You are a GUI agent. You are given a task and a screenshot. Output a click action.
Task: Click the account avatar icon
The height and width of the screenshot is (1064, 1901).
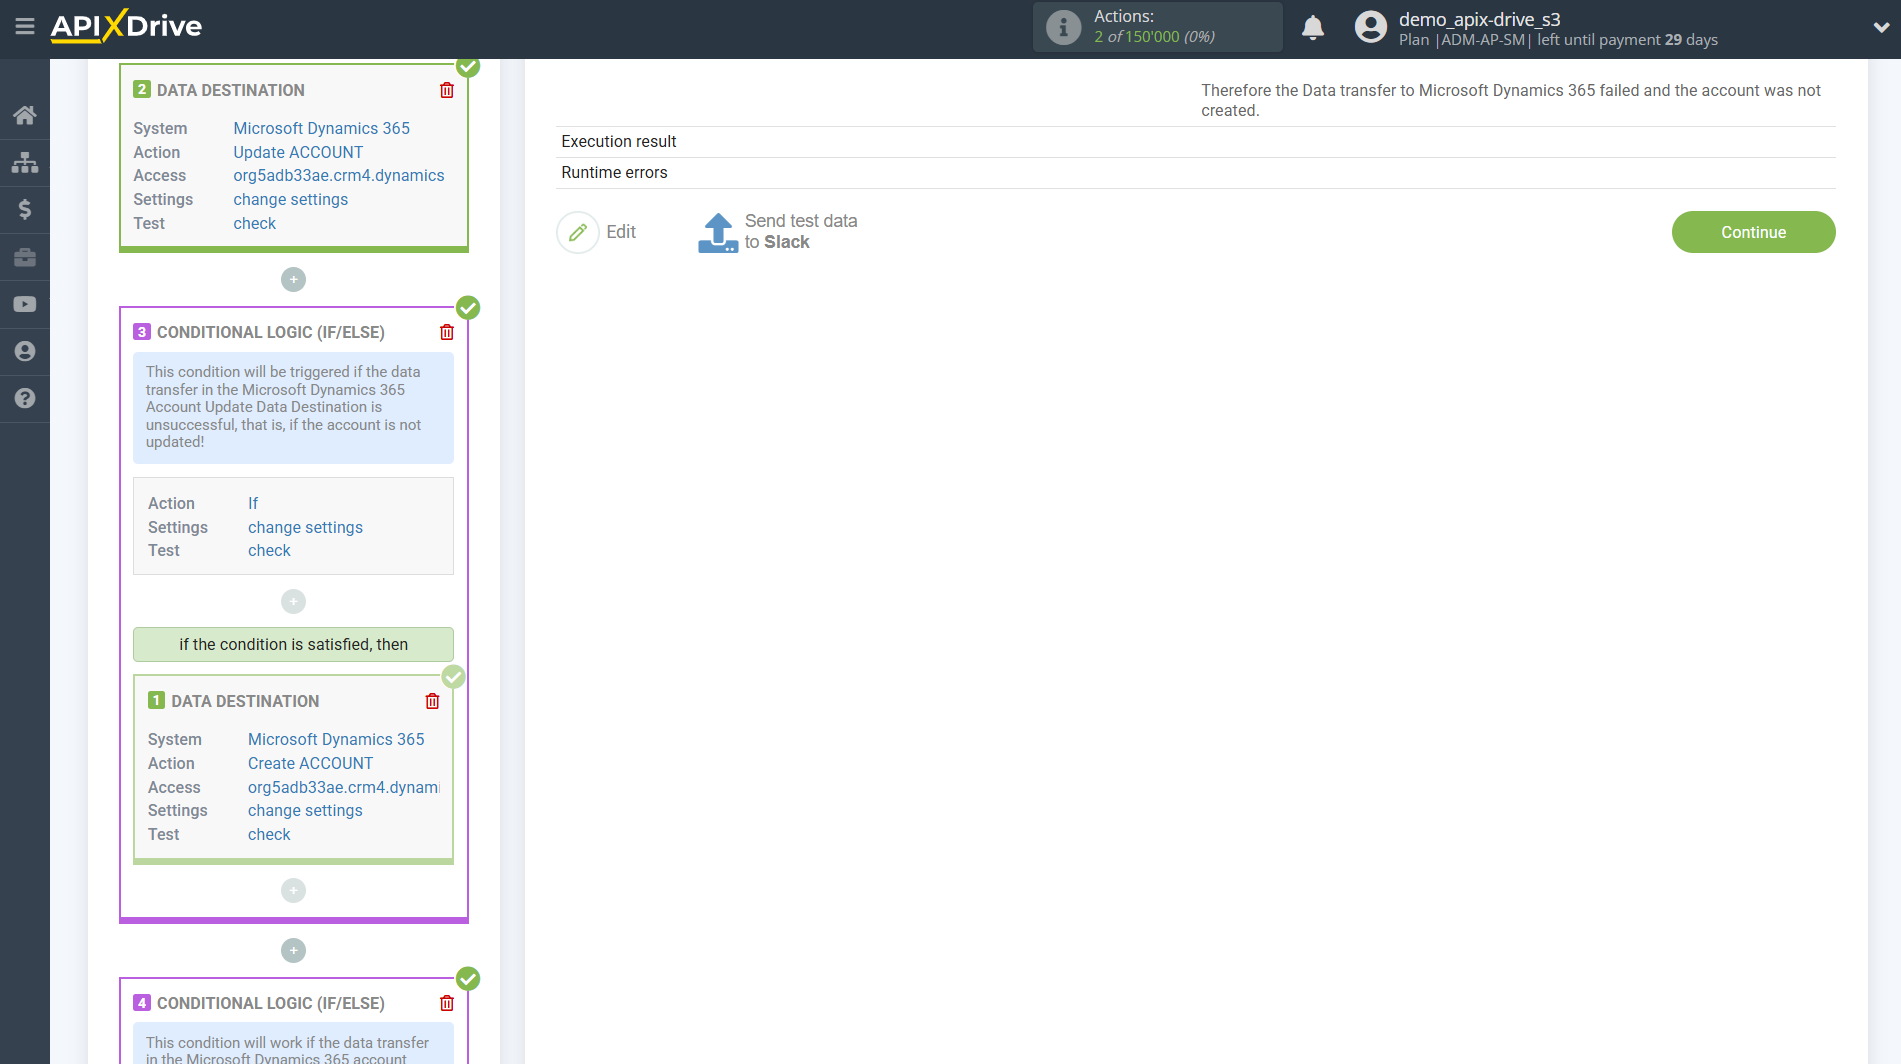[x=1370, y=27]
